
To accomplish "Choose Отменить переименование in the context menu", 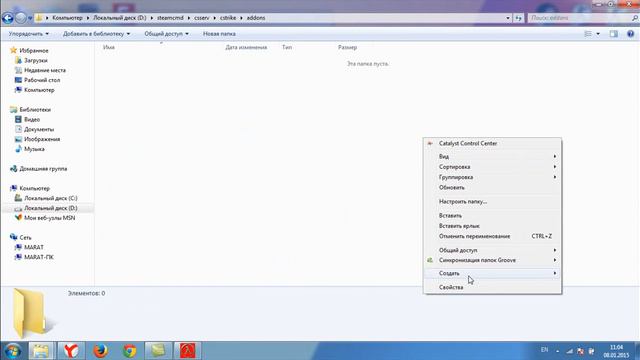I will [492, 236].
